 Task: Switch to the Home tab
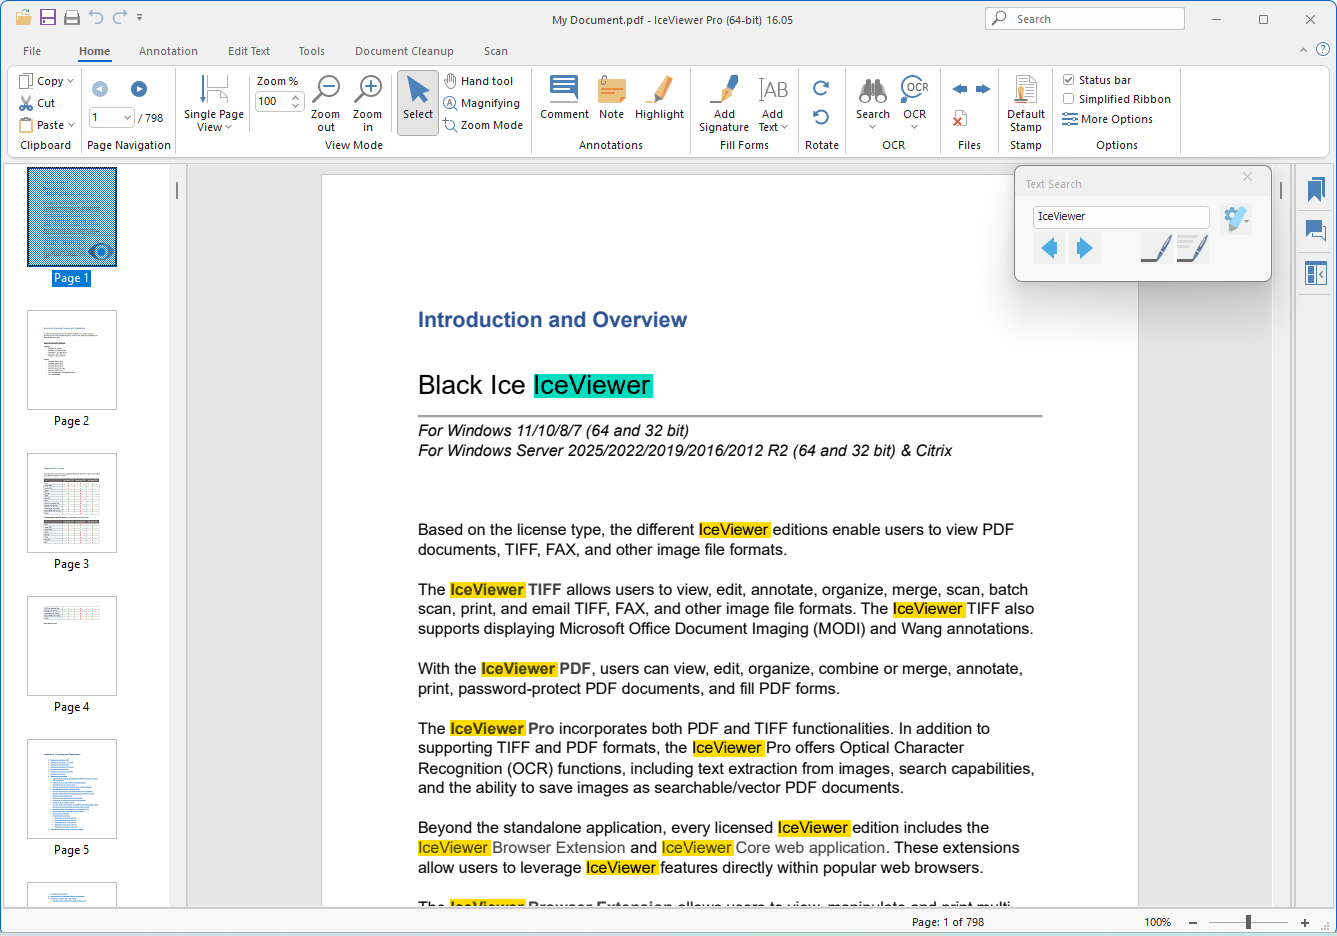(95, 51)
